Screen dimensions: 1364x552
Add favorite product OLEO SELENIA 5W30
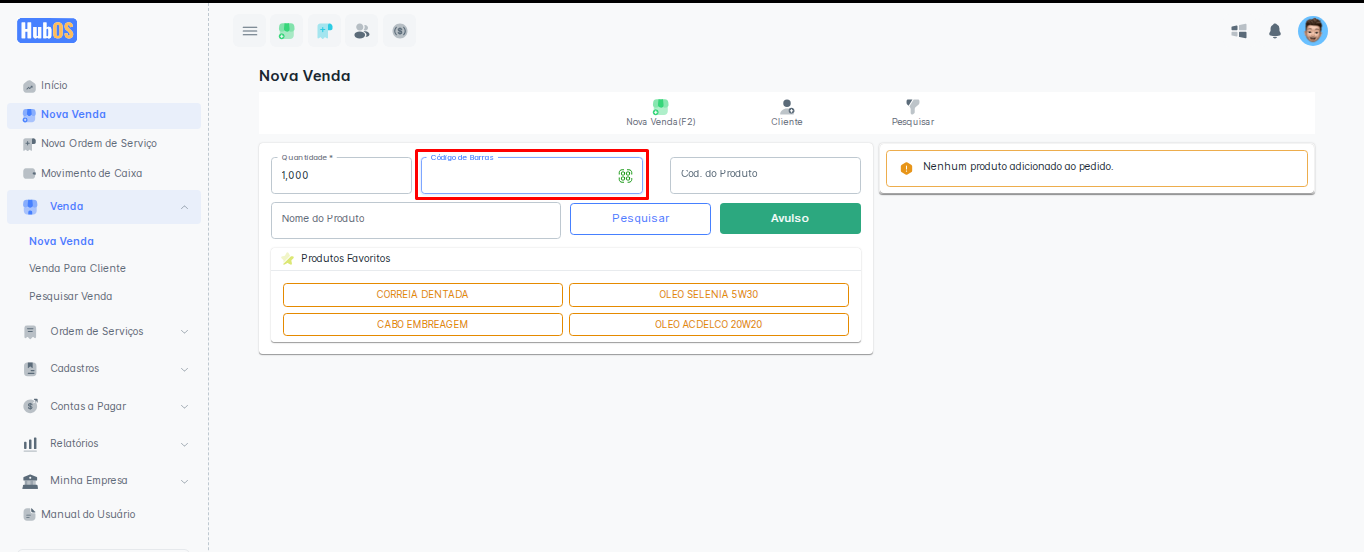click(708, 295)
